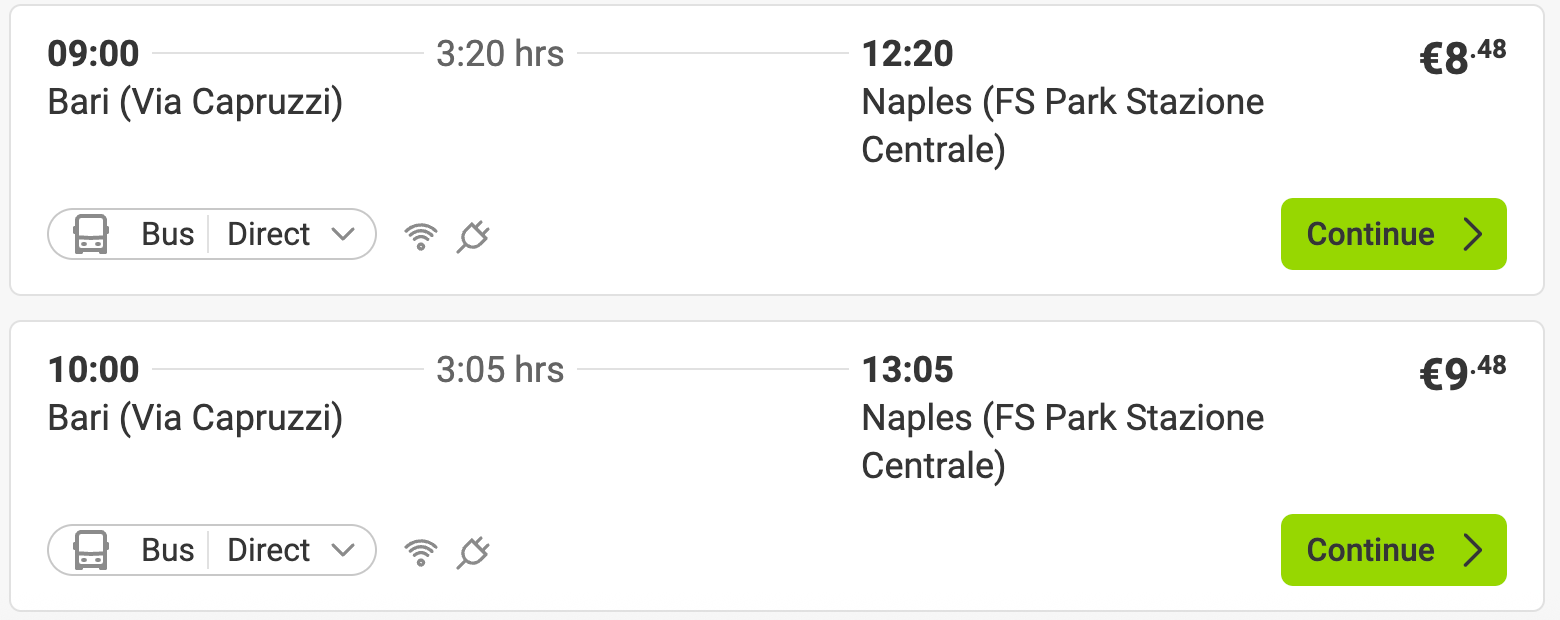Click the Wi-Fi icon on 10:00 trip
This screenshot has width=1560, height=620.
[x=421, y=552]
